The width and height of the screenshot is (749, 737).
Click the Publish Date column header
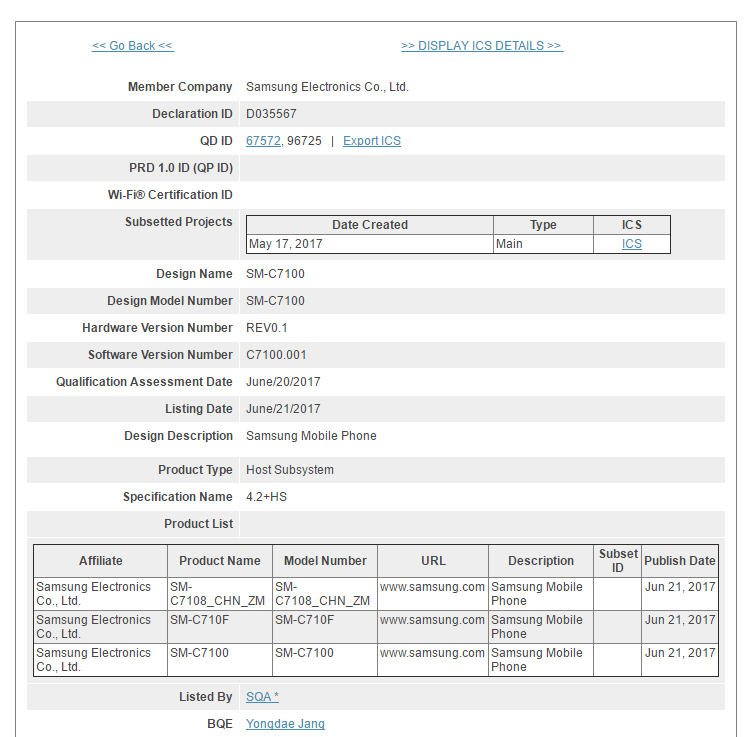pos(680,561)
